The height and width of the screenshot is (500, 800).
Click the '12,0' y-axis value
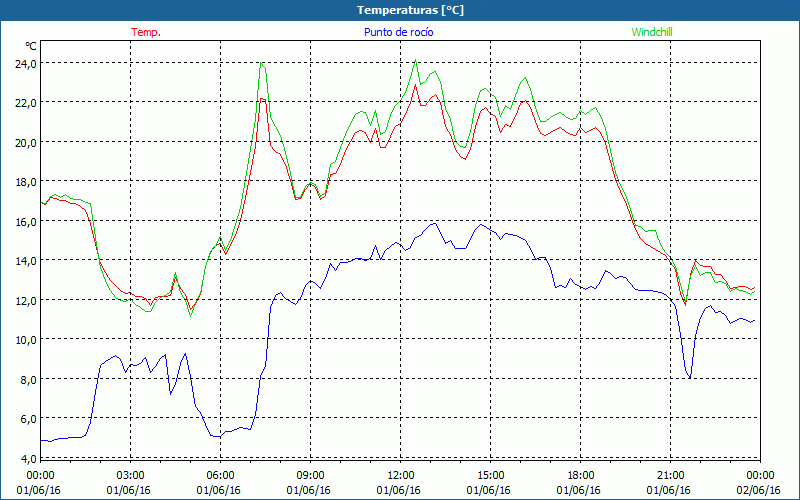coord(26,301)
